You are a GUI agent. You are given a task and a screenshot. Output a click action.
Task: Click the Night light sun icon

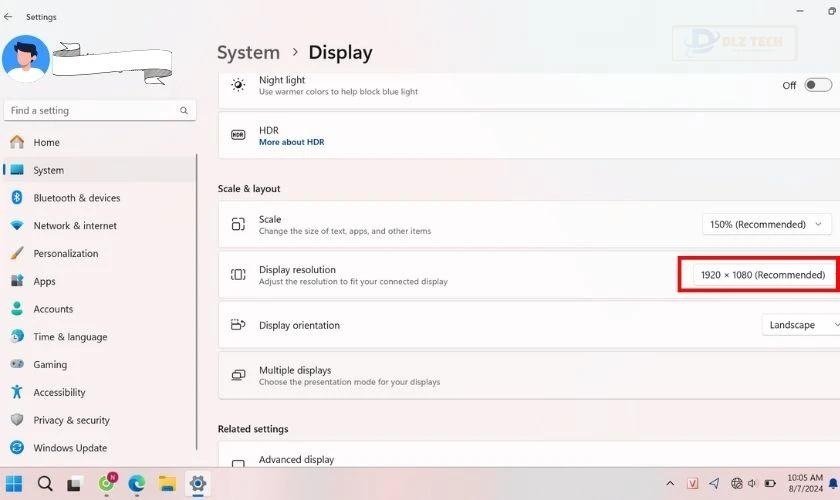pos(238,85)
